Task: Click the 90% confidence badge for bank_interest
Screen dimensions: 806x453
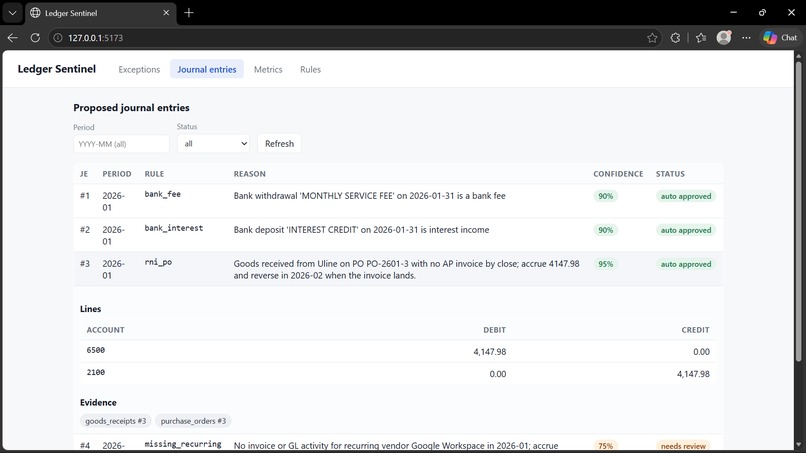Action: (606, 230)
